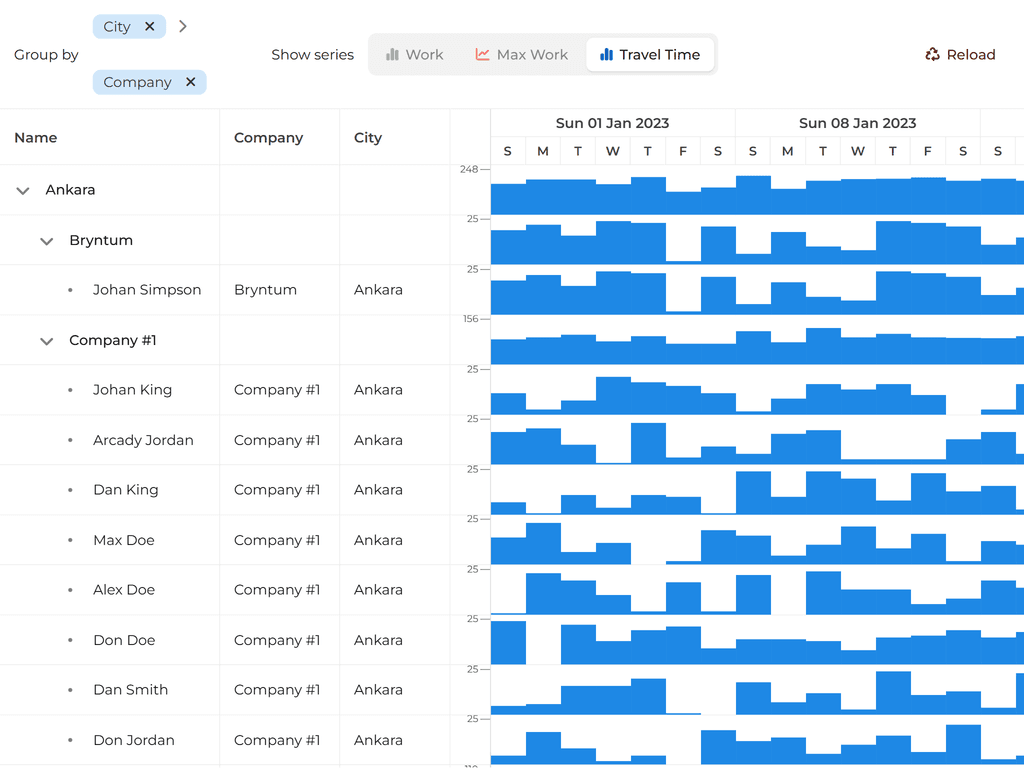Toggle the Max Work series on
The image size is (1024, 768).
[521, 54]
